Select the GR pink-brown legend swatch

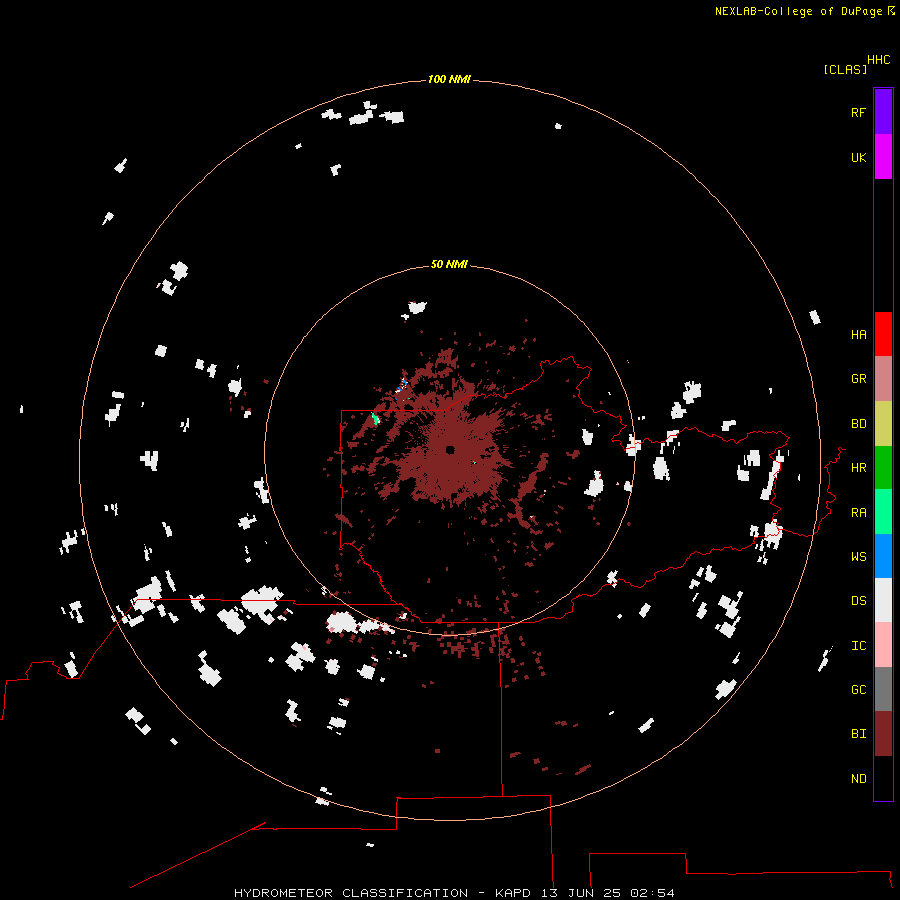tap(883, 379)
